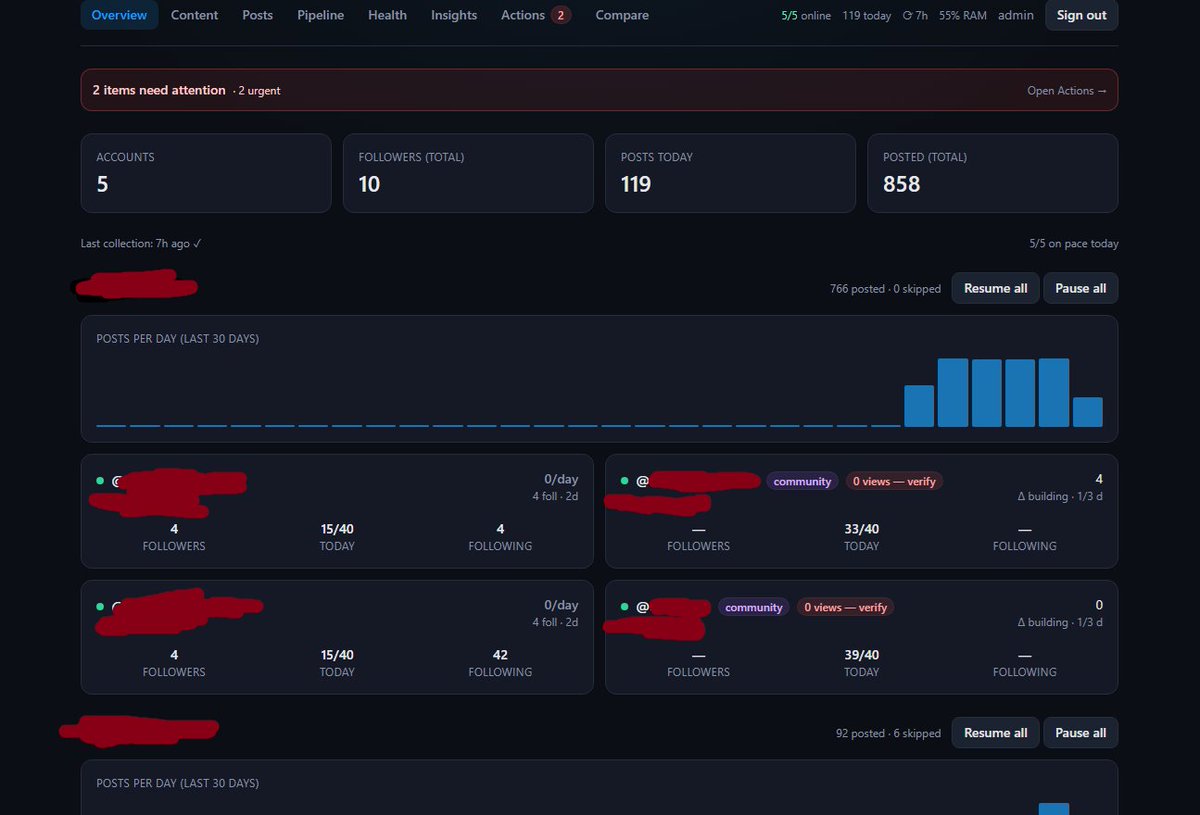Click the red 2 badge on Actions
1200x815 pixels.
(561, 15)
